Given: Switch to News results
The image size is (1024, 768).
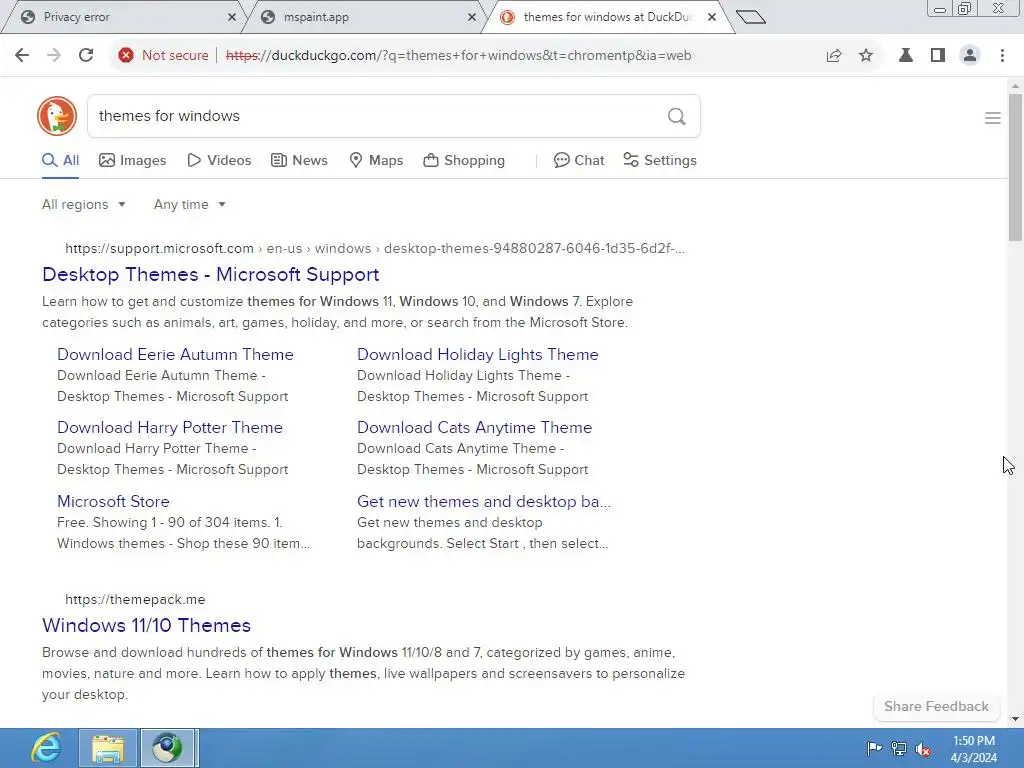Looking at the screenshot, I should 299,160.
